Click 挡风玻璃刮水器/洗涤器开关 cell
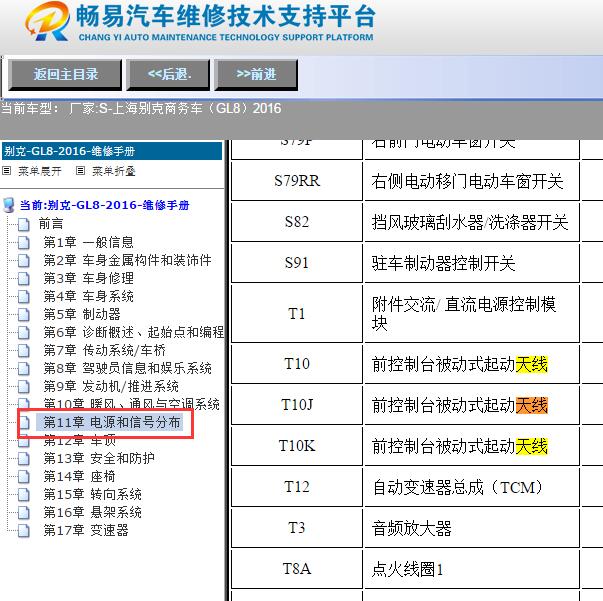 pos(472,222)
